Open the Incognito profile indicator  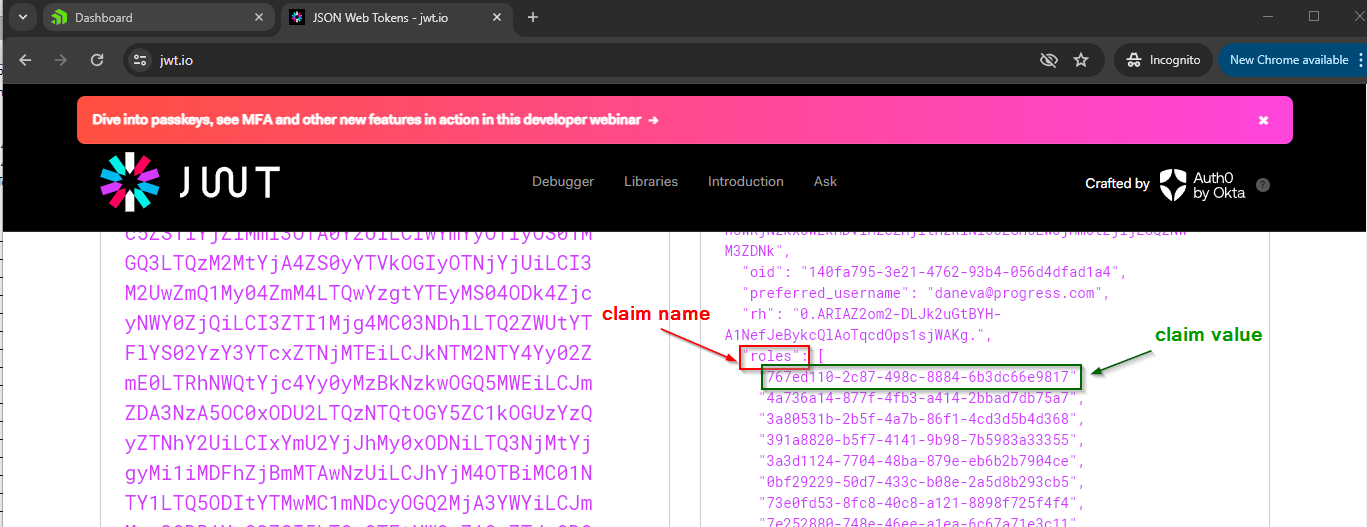1163,60
